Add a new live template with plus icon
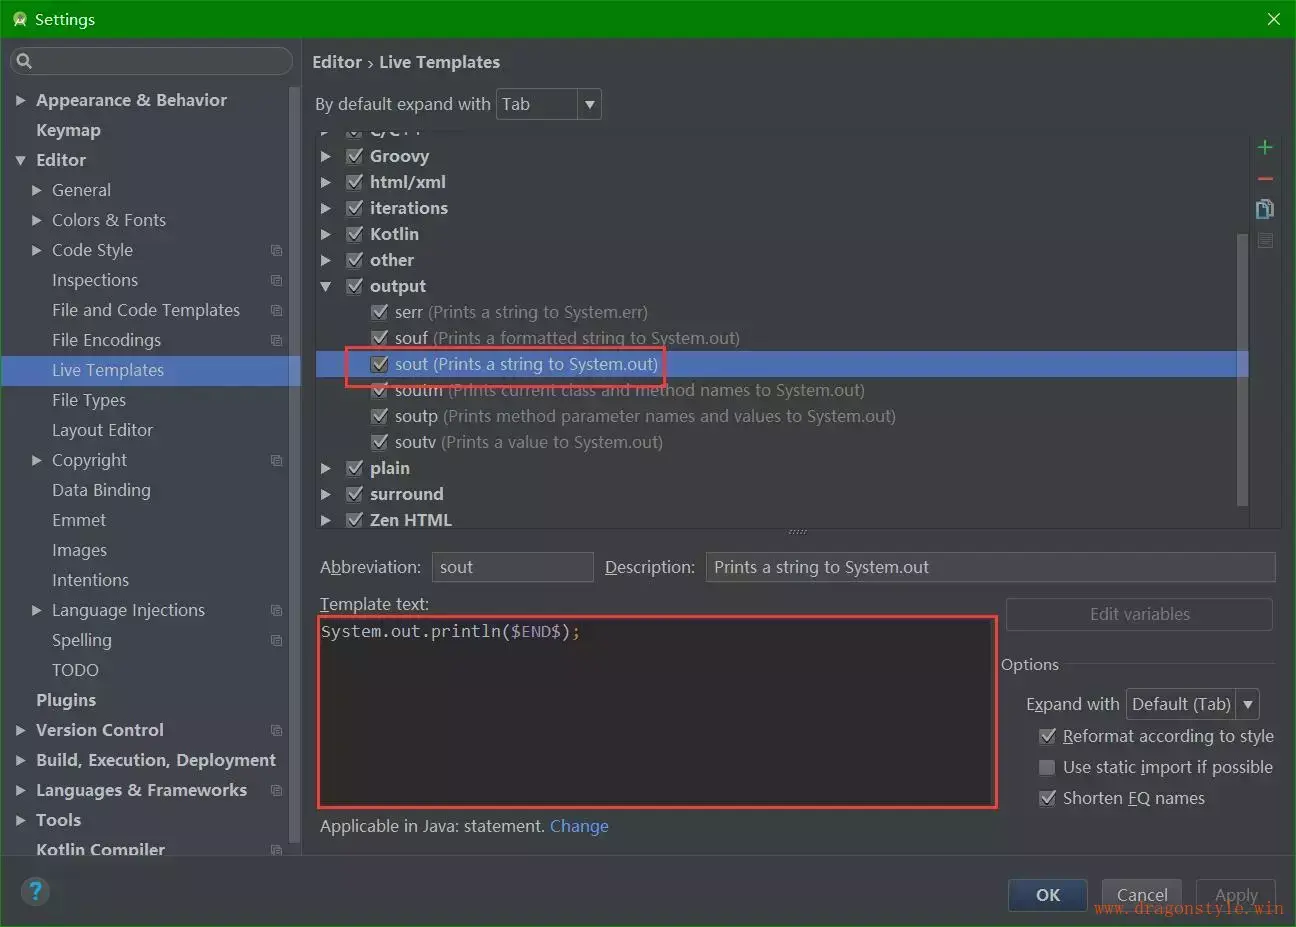 tap(1265, 147)
